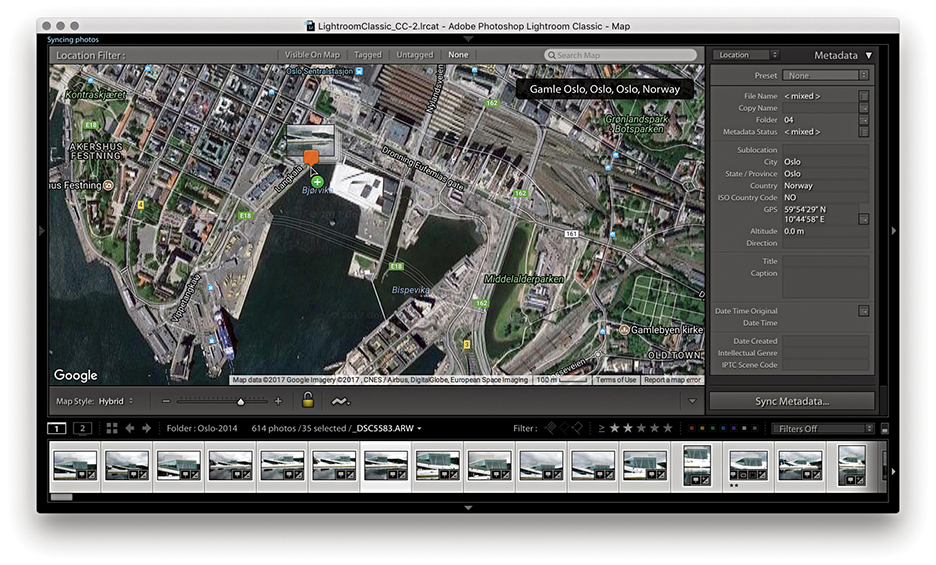Expand the Filters Off dropdown
This screenshot has height=565, width=936.
click(822, 428)
